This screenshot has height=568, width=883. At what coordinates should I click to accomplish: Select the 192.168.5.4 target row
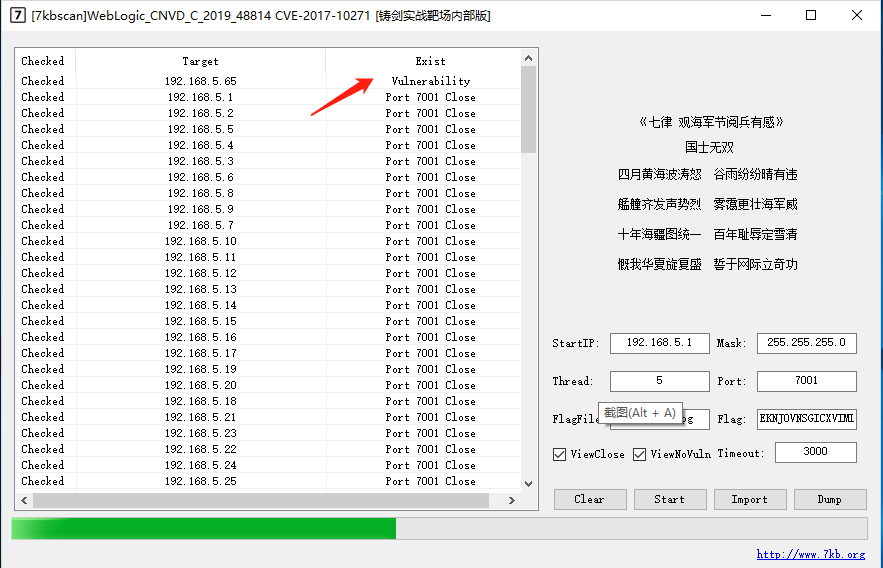click(x=268, y=145)
